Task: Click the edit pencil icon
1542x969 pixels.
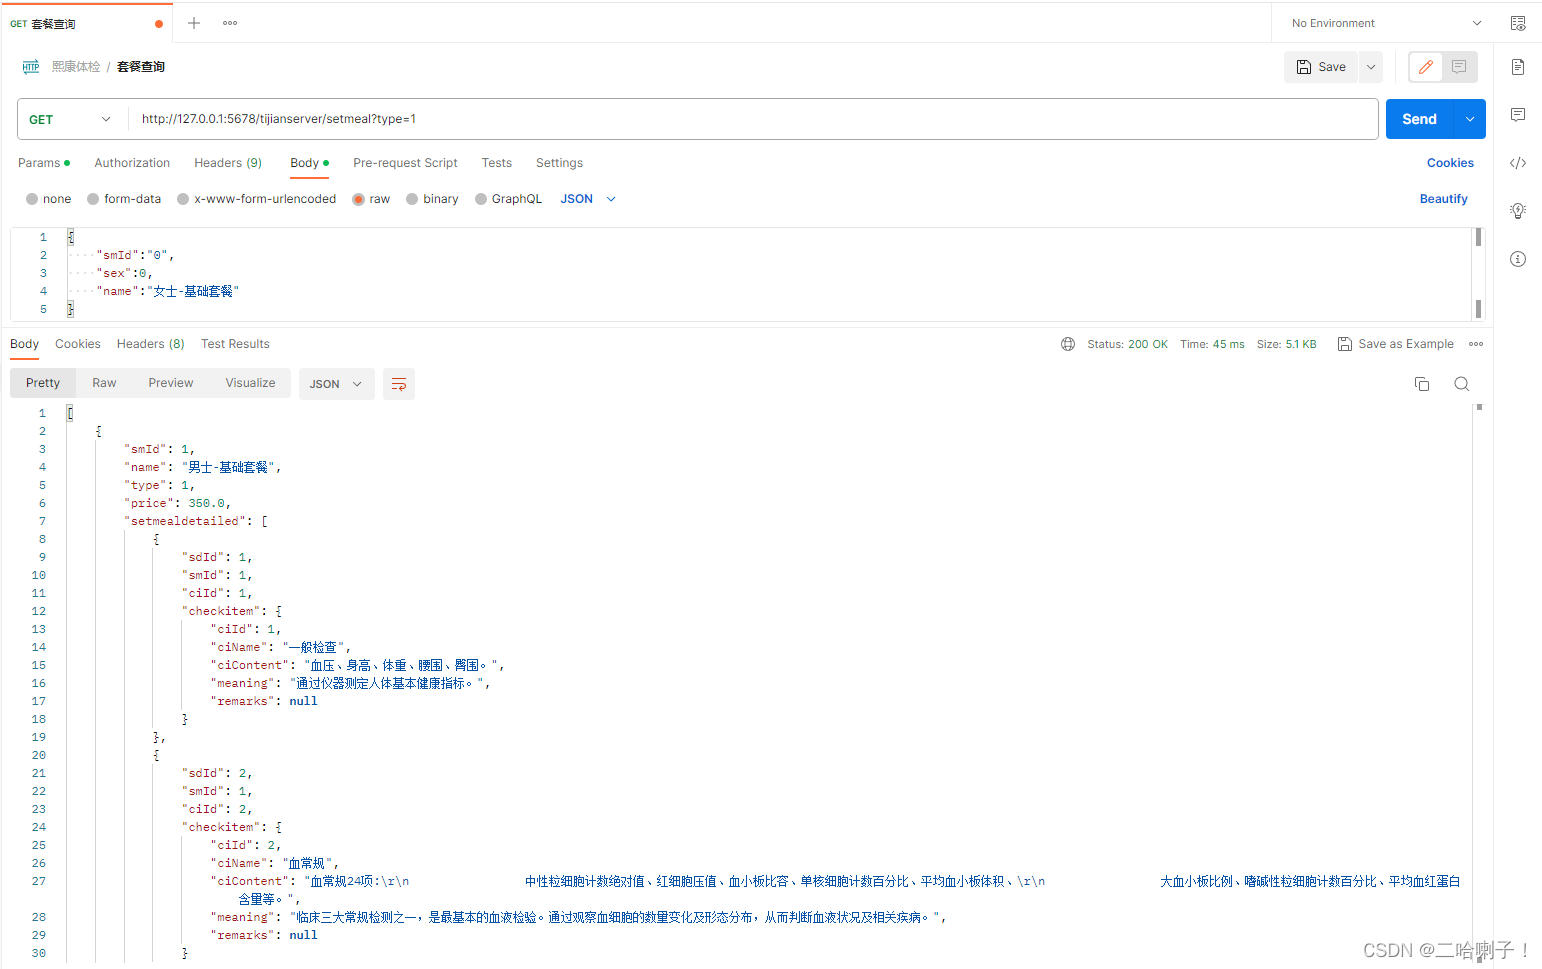Action: click(x=1426, y=67)
